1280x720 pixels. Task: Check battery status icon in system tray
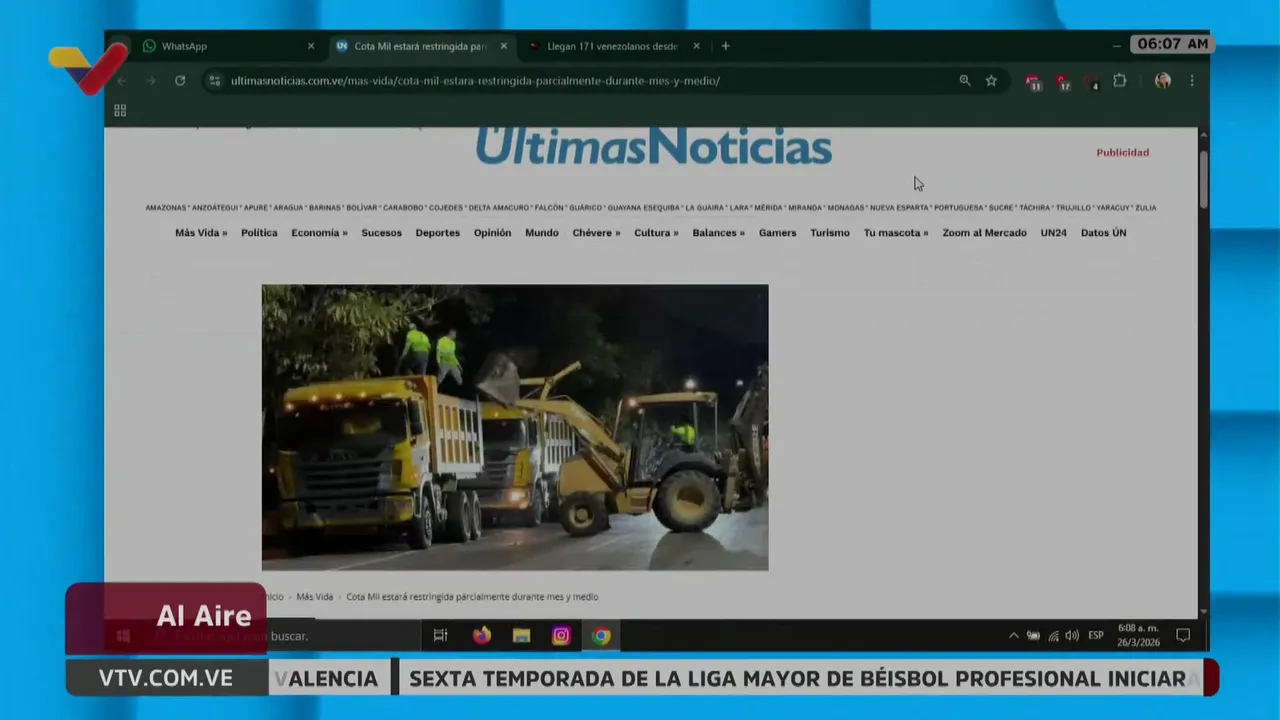1033,636
